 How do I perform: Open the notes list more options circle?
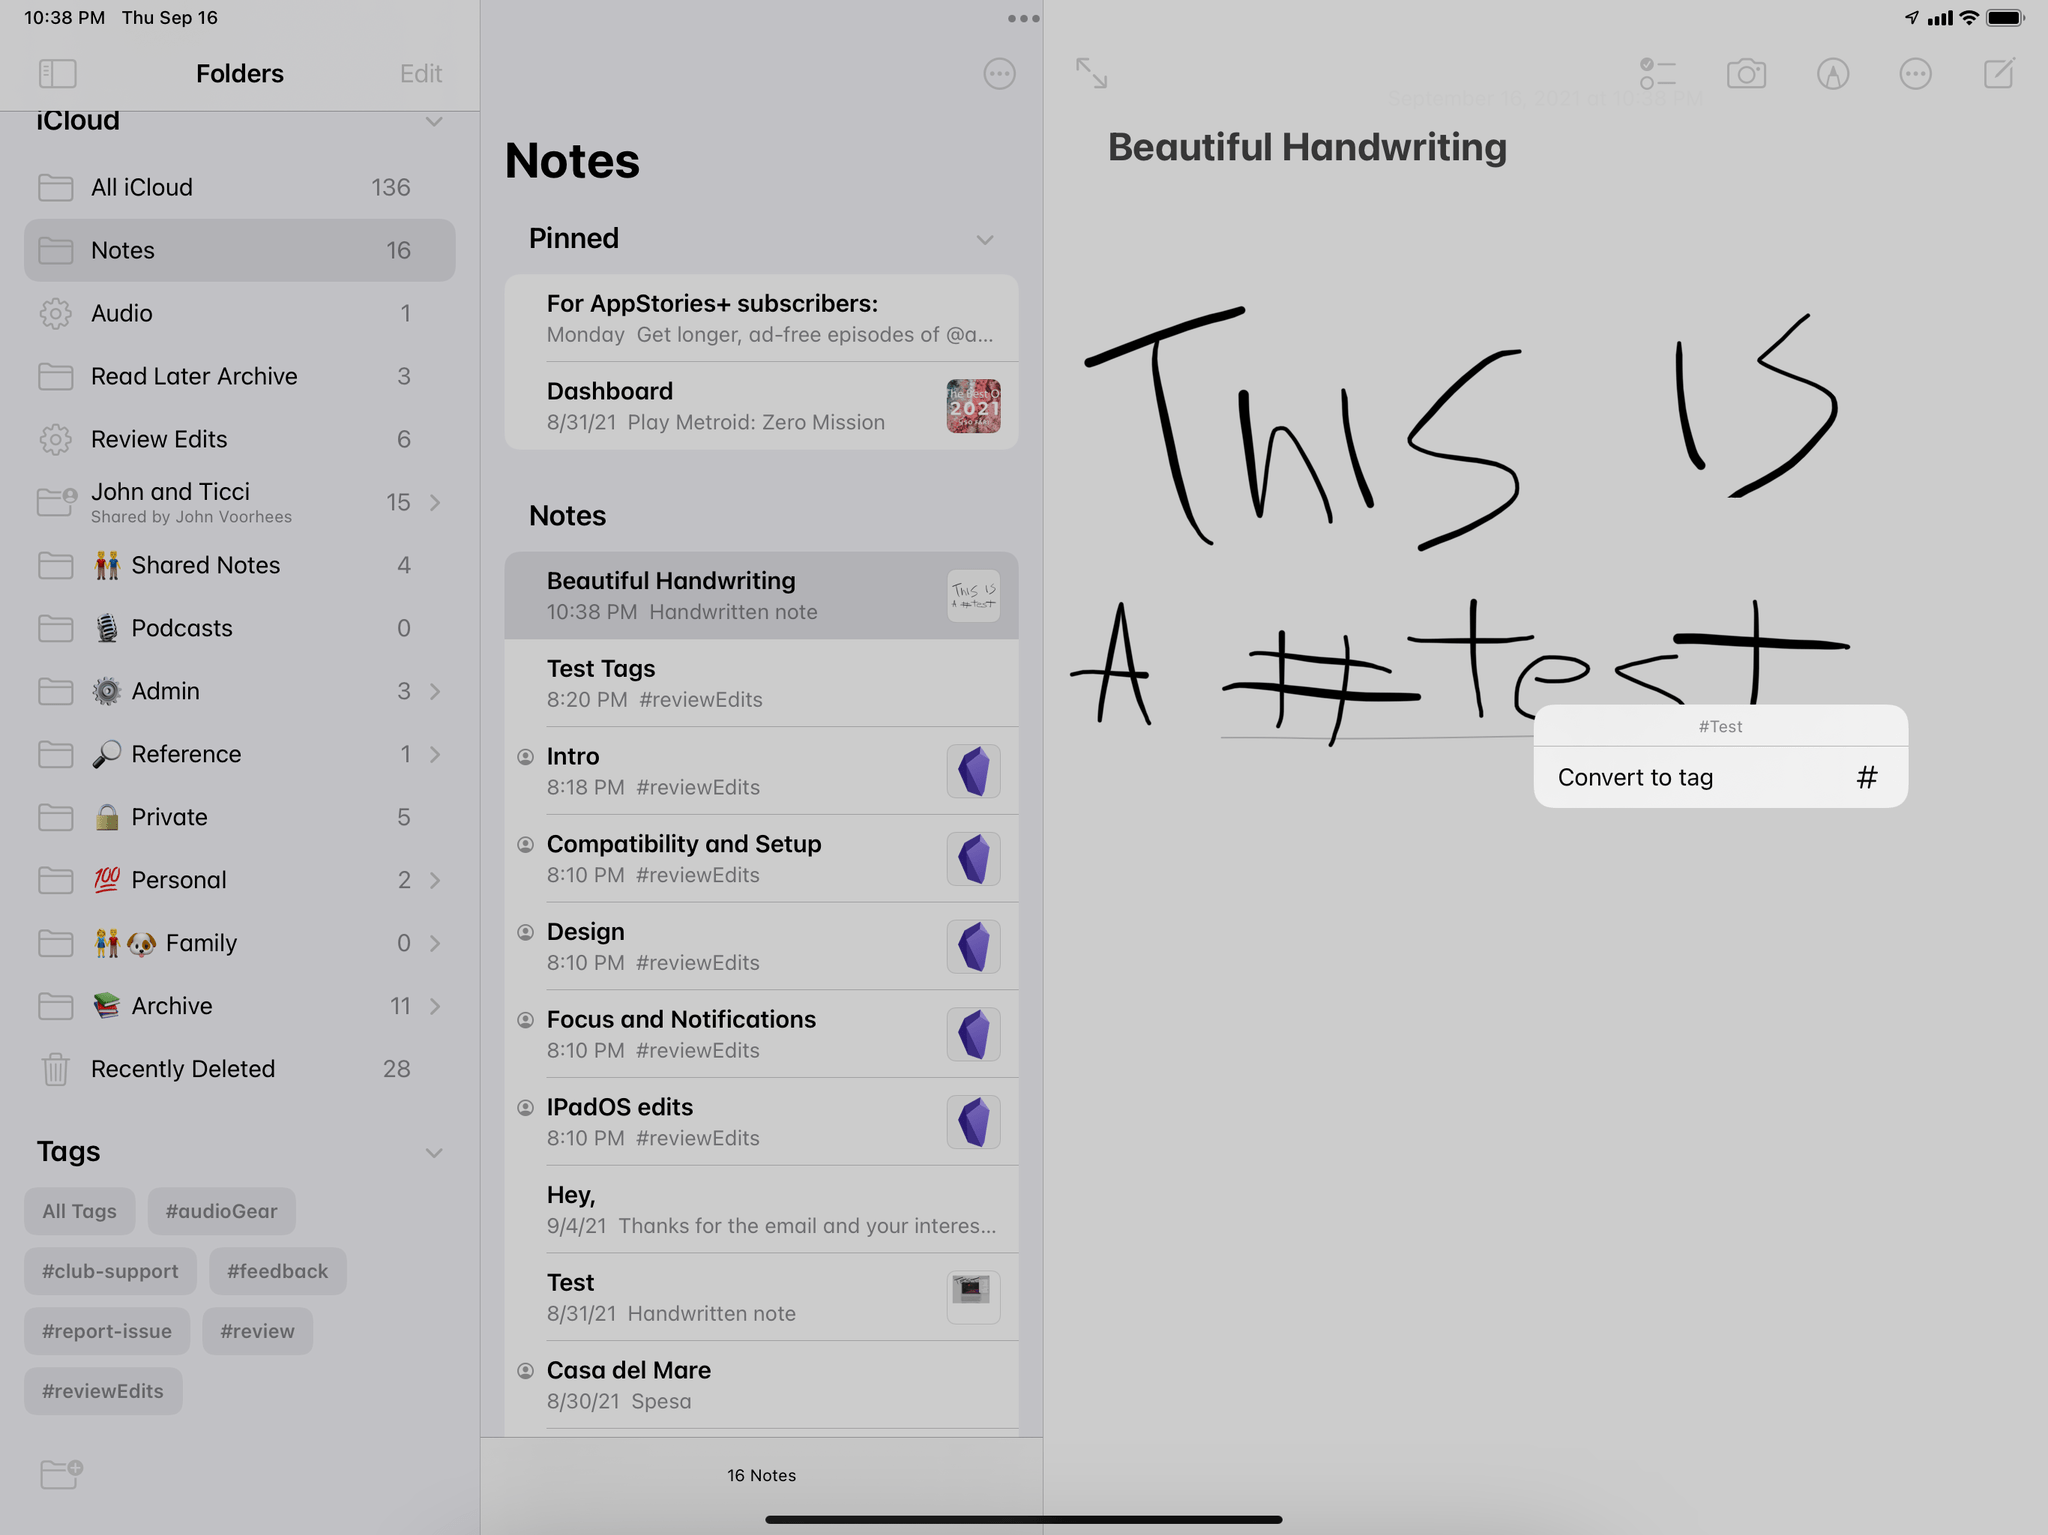pyautogui.click(x=999, y=74)
